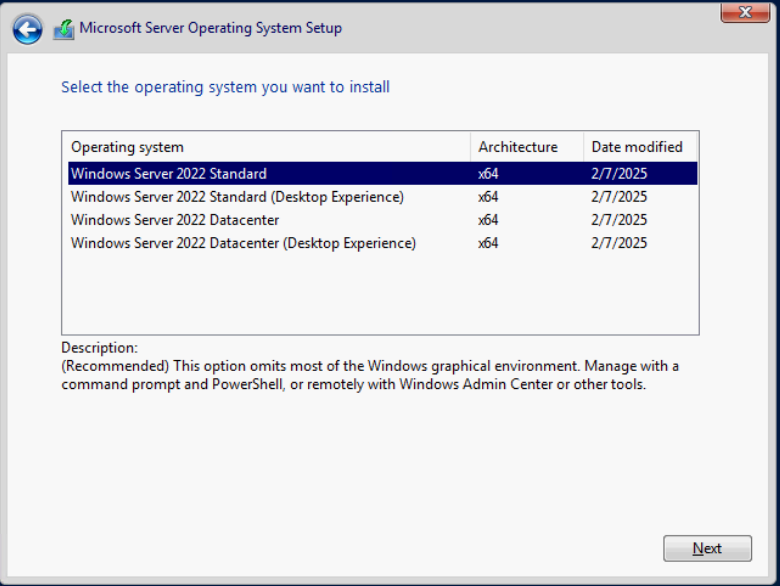The height and width of the screenshot is (586, 780).
Task: Select Windows Server 2022 Standard (Desktop Experience)
Action: pyautogui.click(x=237, y=197)
